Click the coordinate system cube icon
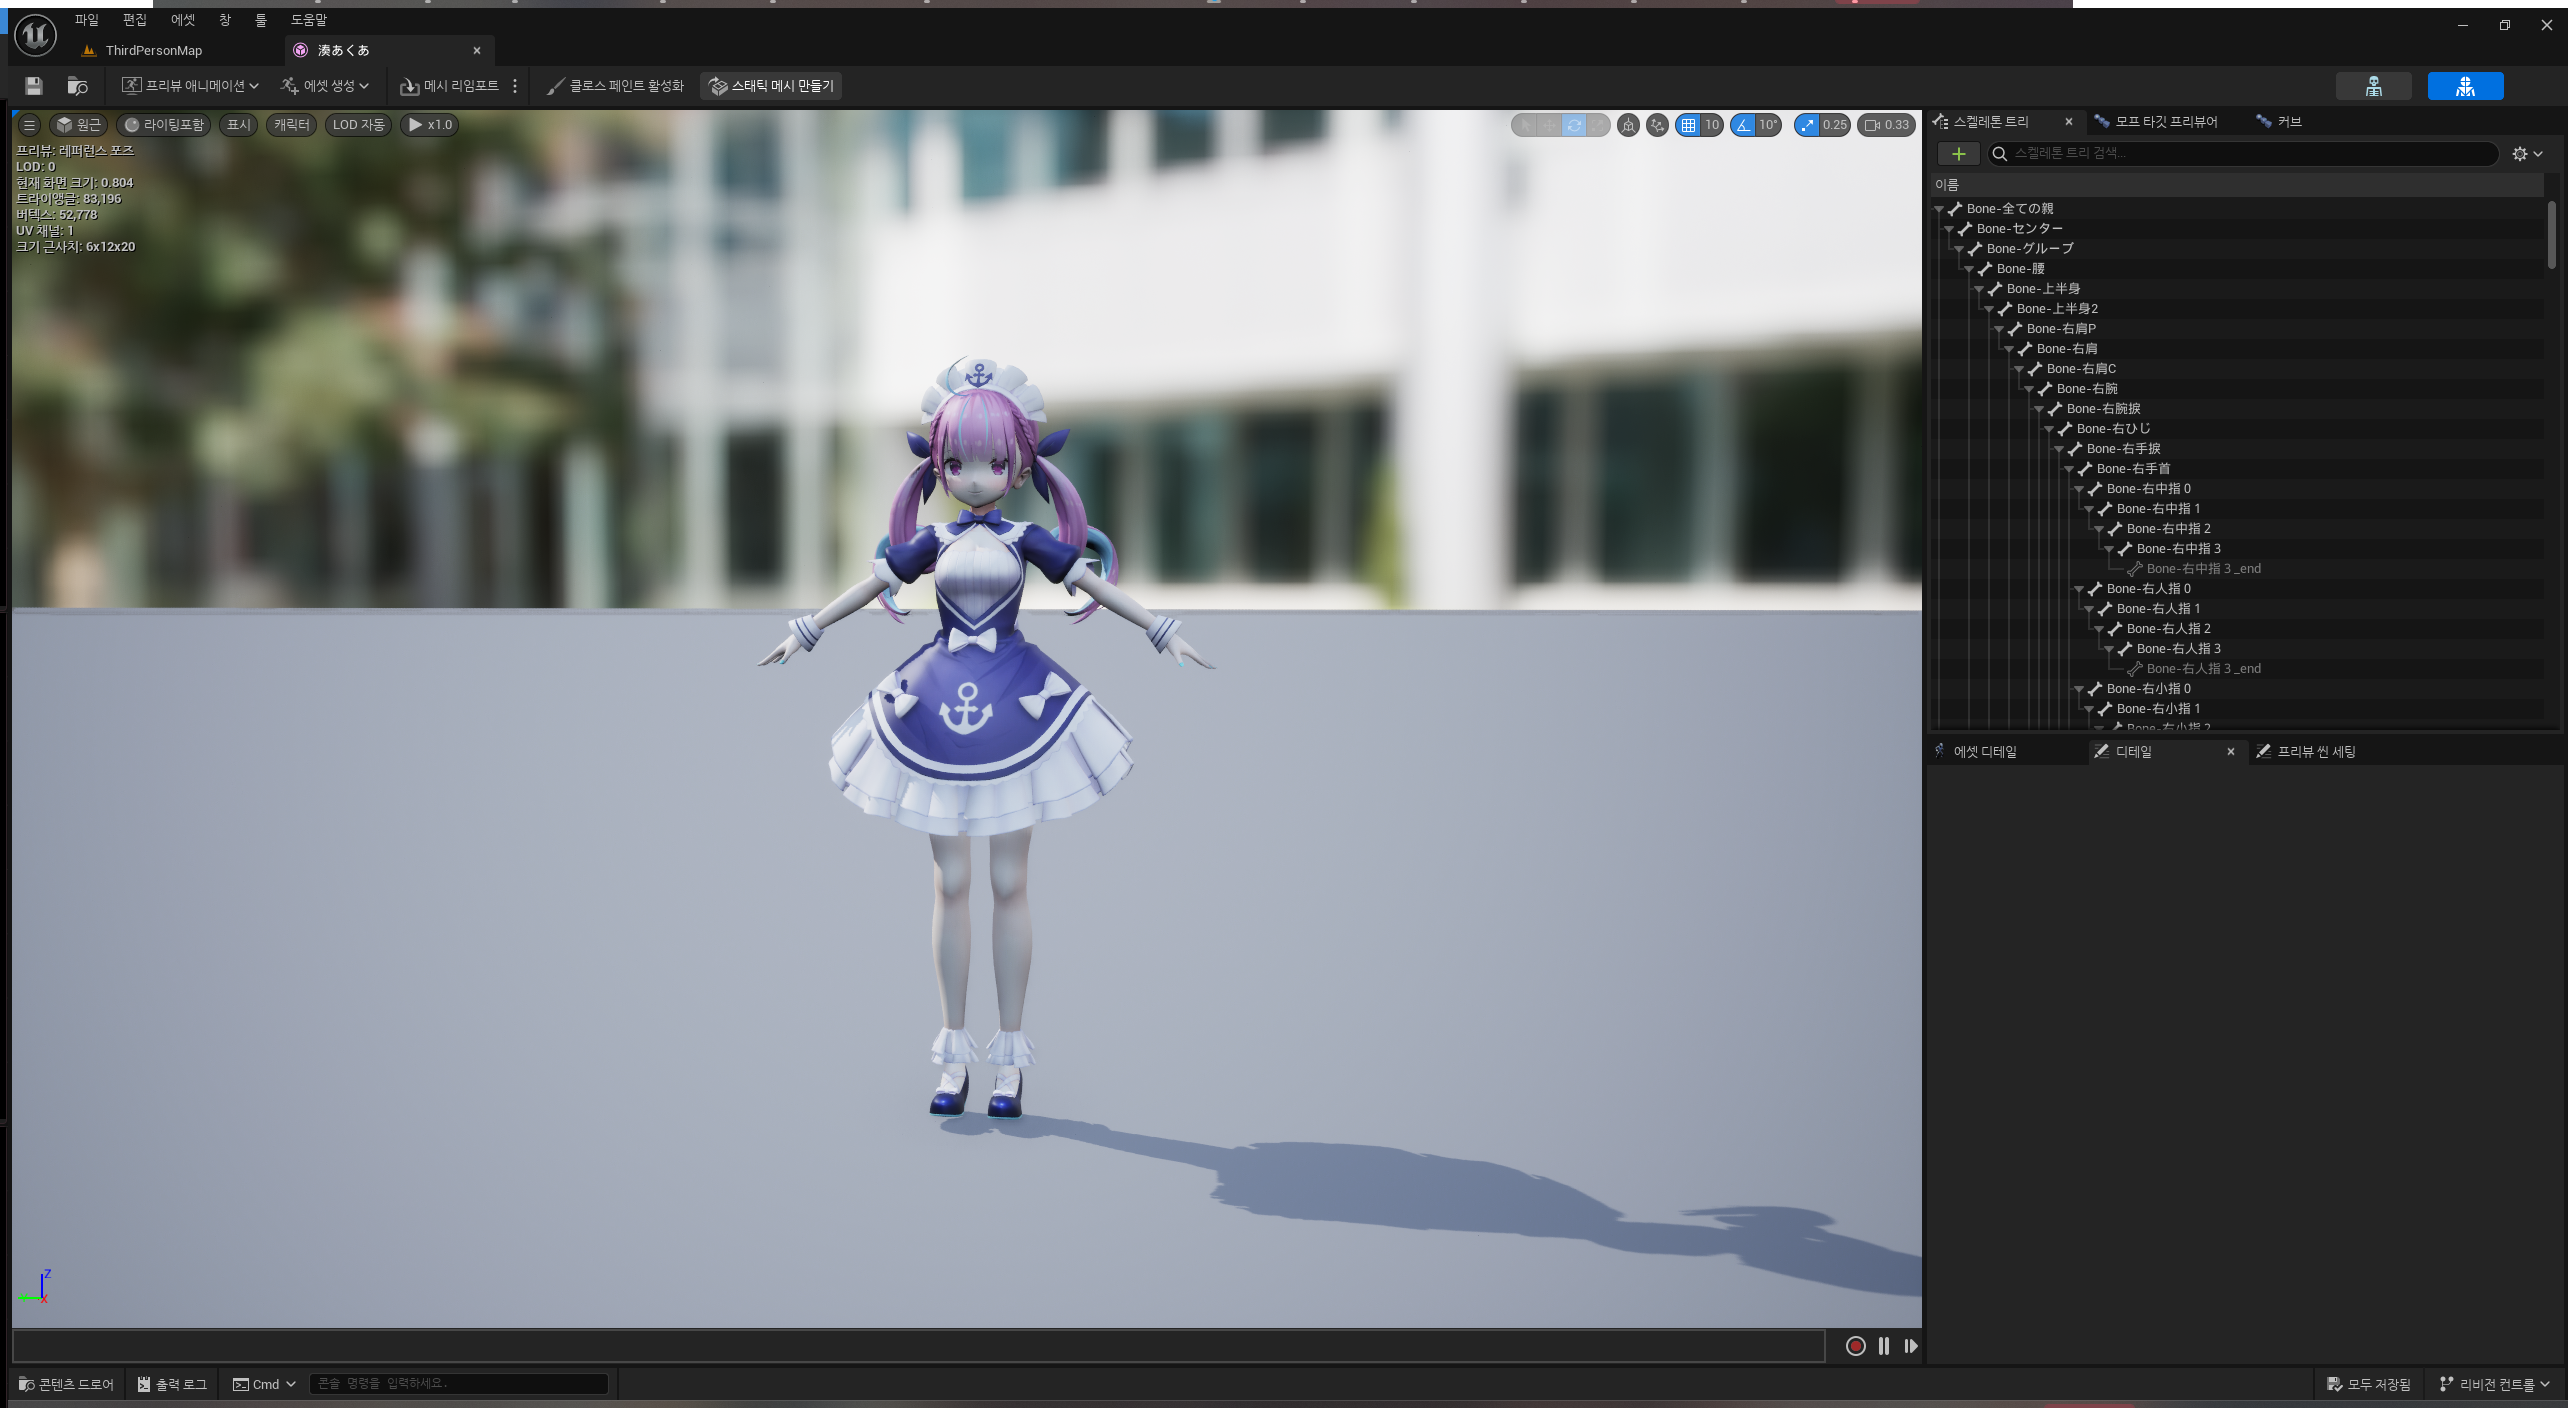 tap(1628, 125)
